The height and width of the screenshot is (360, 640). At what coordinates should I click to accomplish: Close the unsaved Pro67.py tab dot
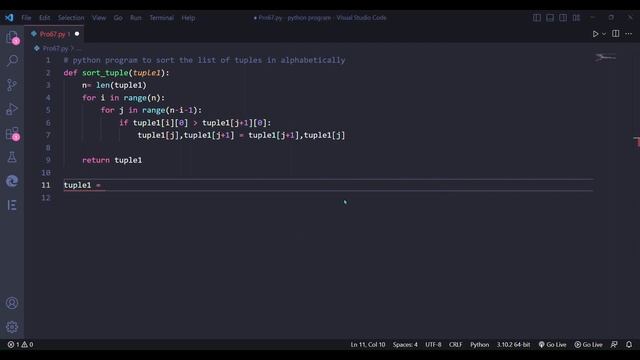point(77,34)
